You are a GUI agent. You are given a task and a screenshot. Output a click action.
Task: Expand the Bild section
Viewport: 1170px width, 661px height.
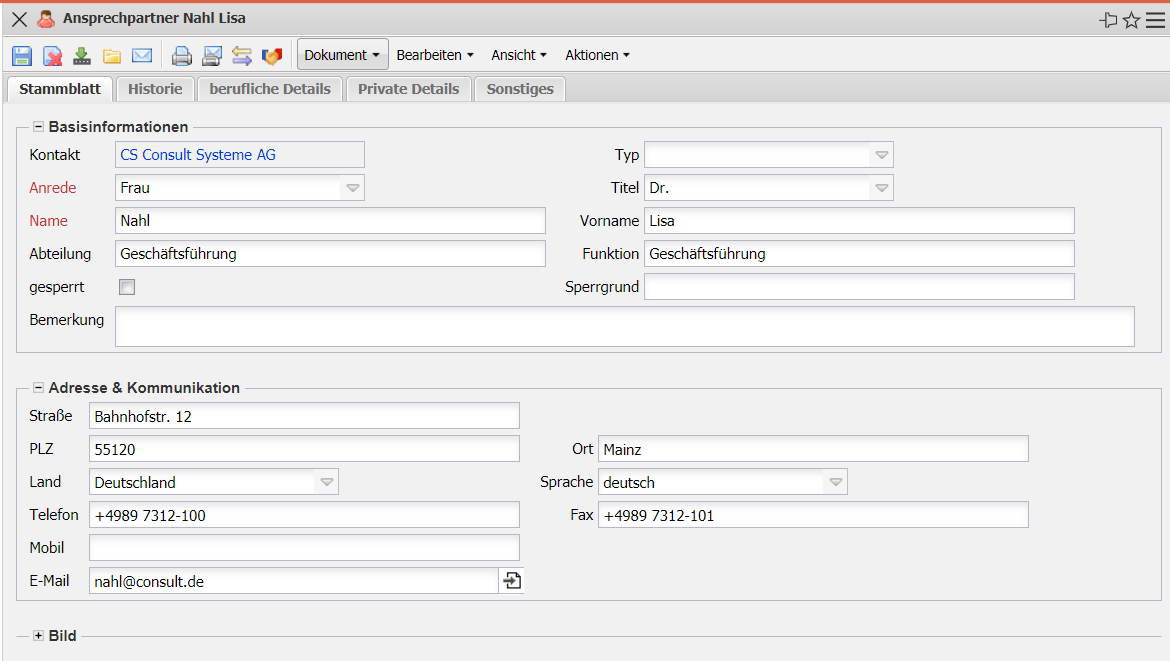pos(39,636)
